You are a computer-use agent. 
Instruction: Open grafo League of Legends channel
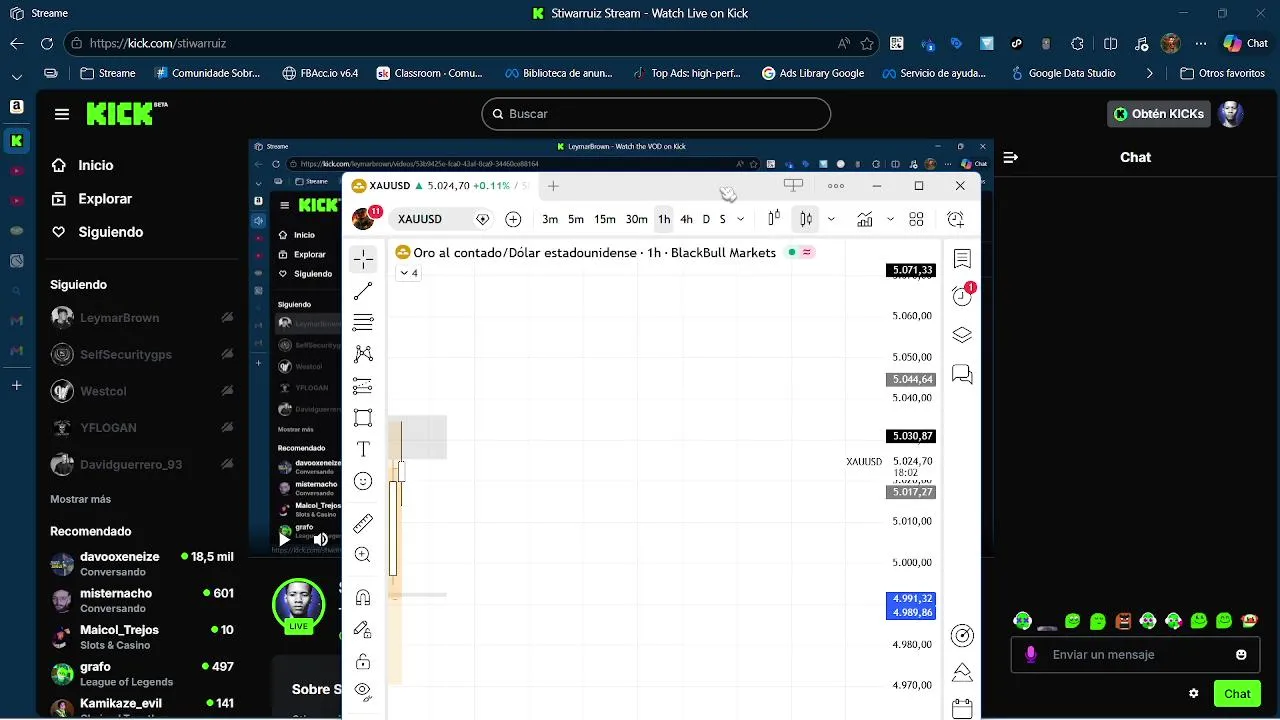(x=142, y=674)
